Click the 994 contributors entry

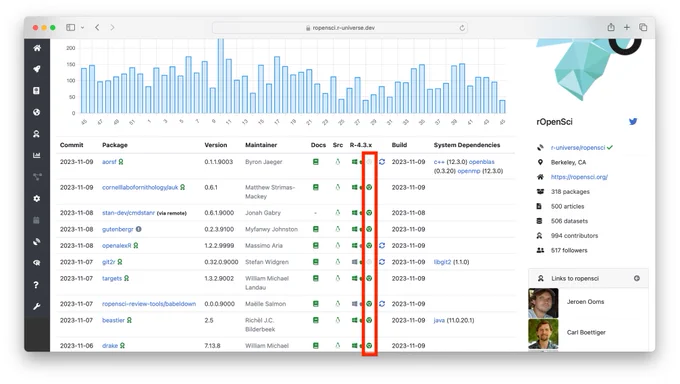[574, 236]
